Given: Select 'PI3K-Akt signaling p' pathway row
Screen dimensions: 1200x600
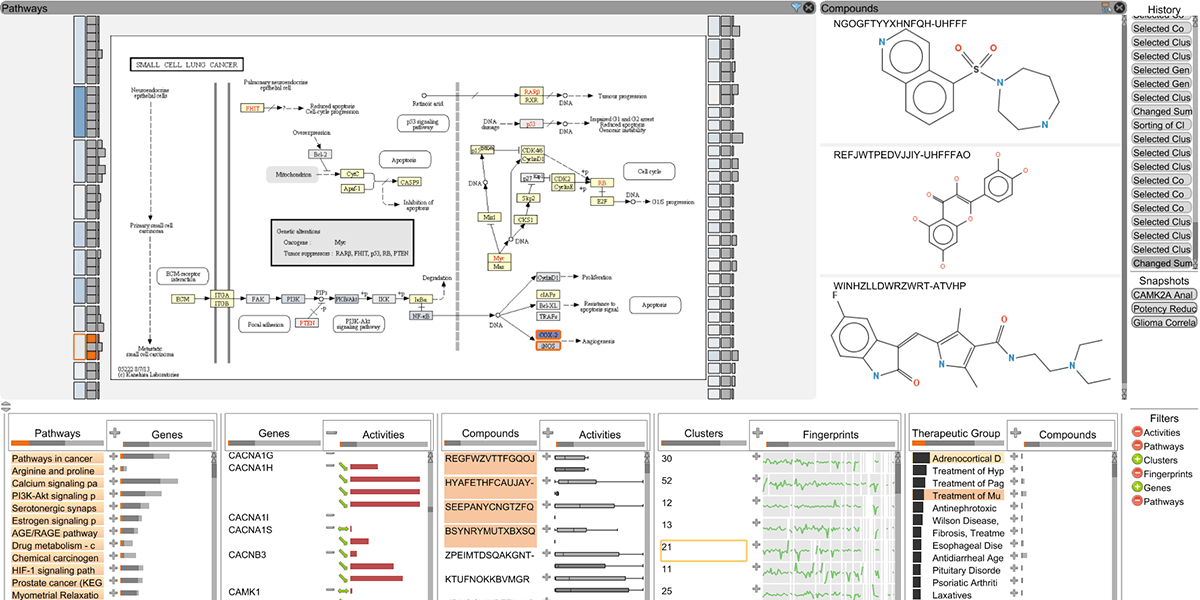Looking at the screenshot, I should (57, 496).
